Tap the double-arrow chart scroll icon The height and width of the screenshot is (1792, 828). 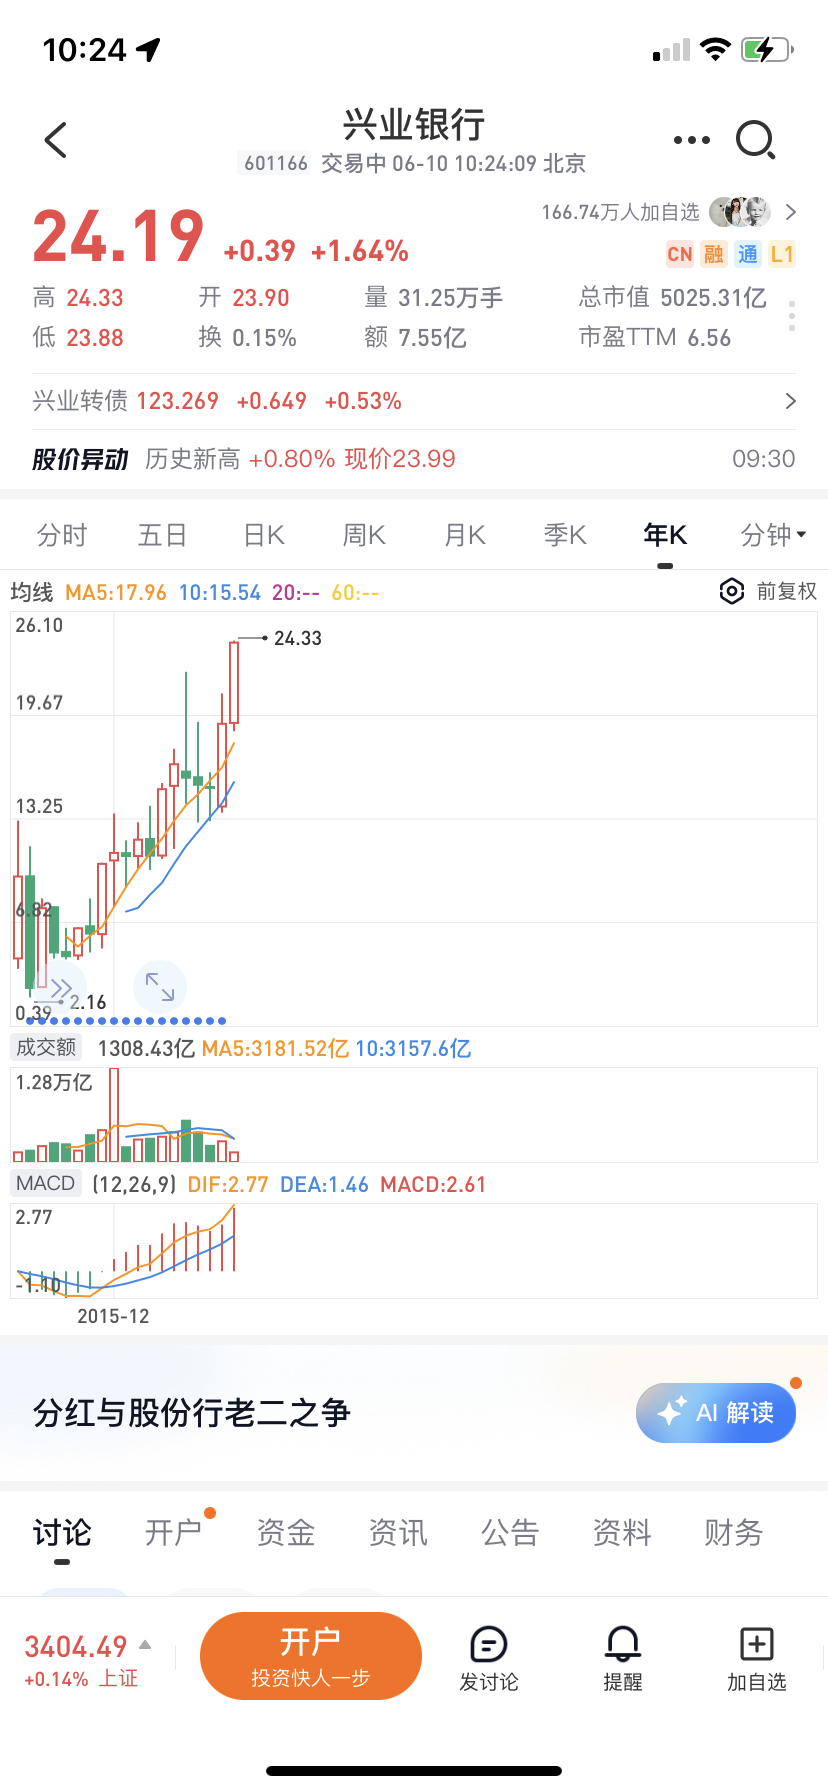[60, 989]
